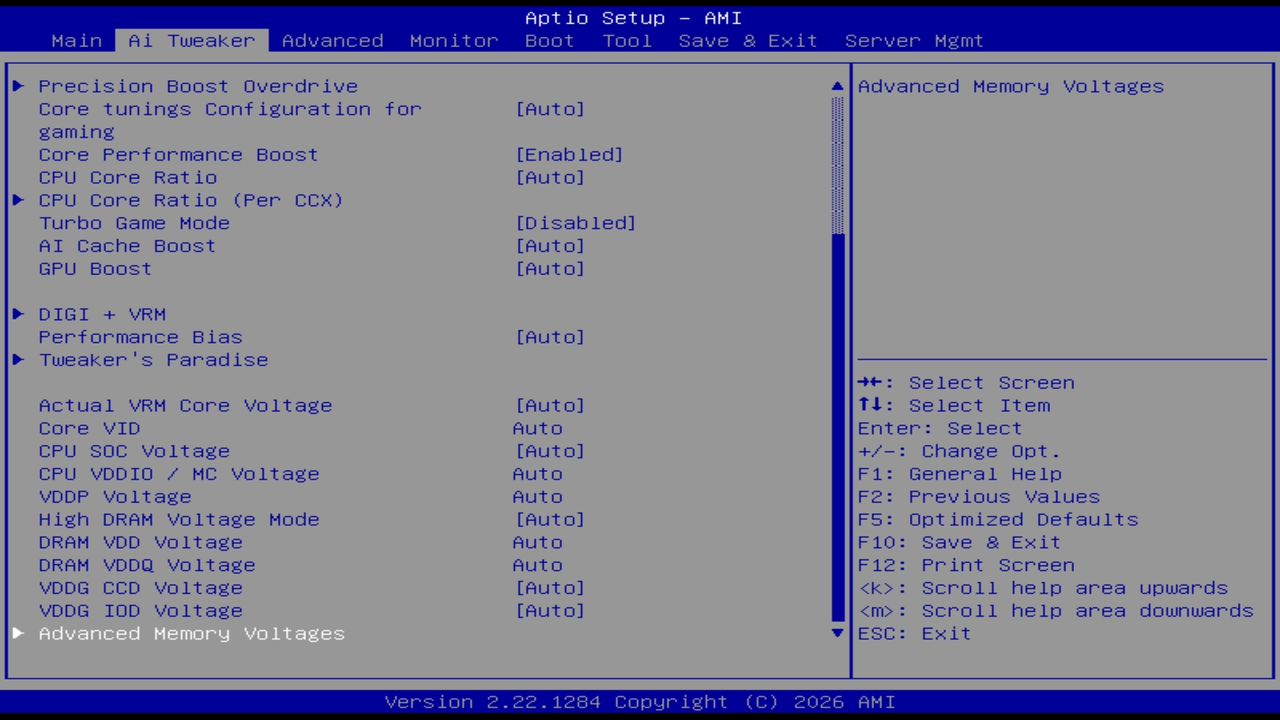Edit the DRAM VDDQ Voltage field
Screen dimensions: 1280x720
pos(538,565)
